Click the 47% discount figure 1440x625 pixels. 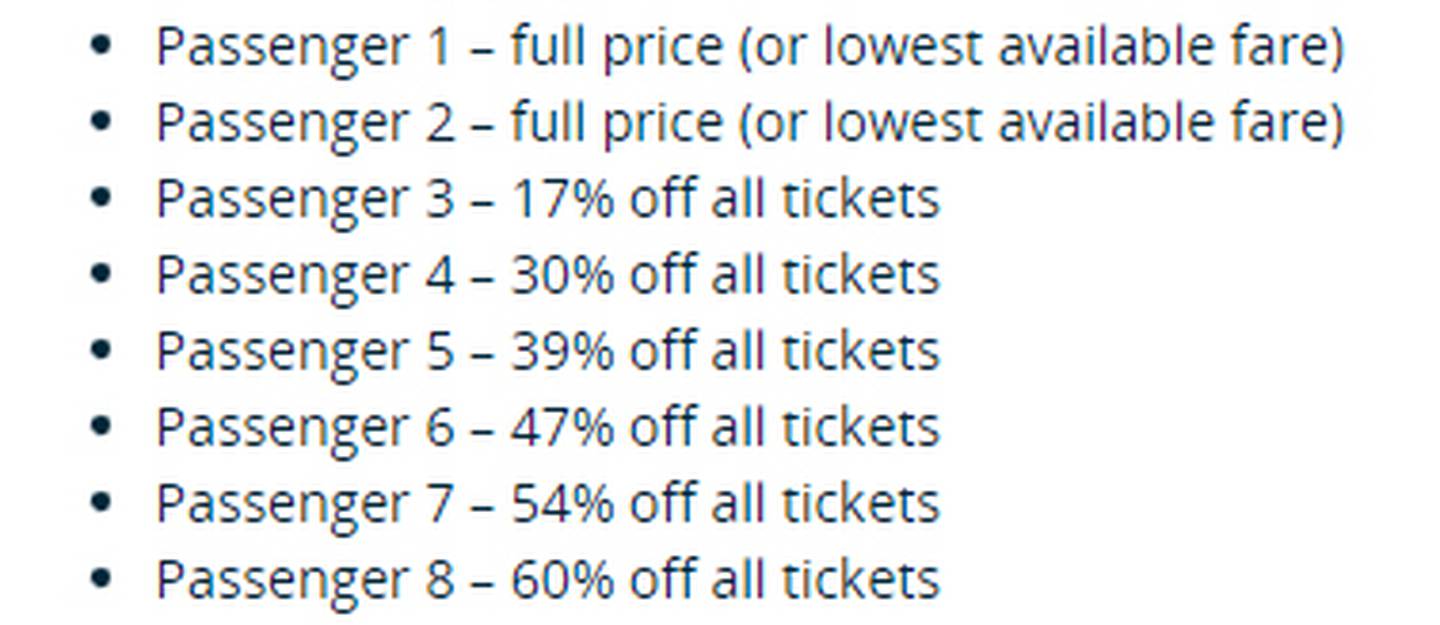click(563, 427)
